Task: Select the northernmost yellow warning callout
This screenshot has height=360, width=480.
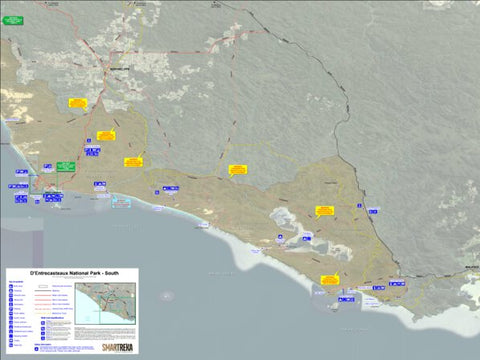Action: [x=78, y=103]
